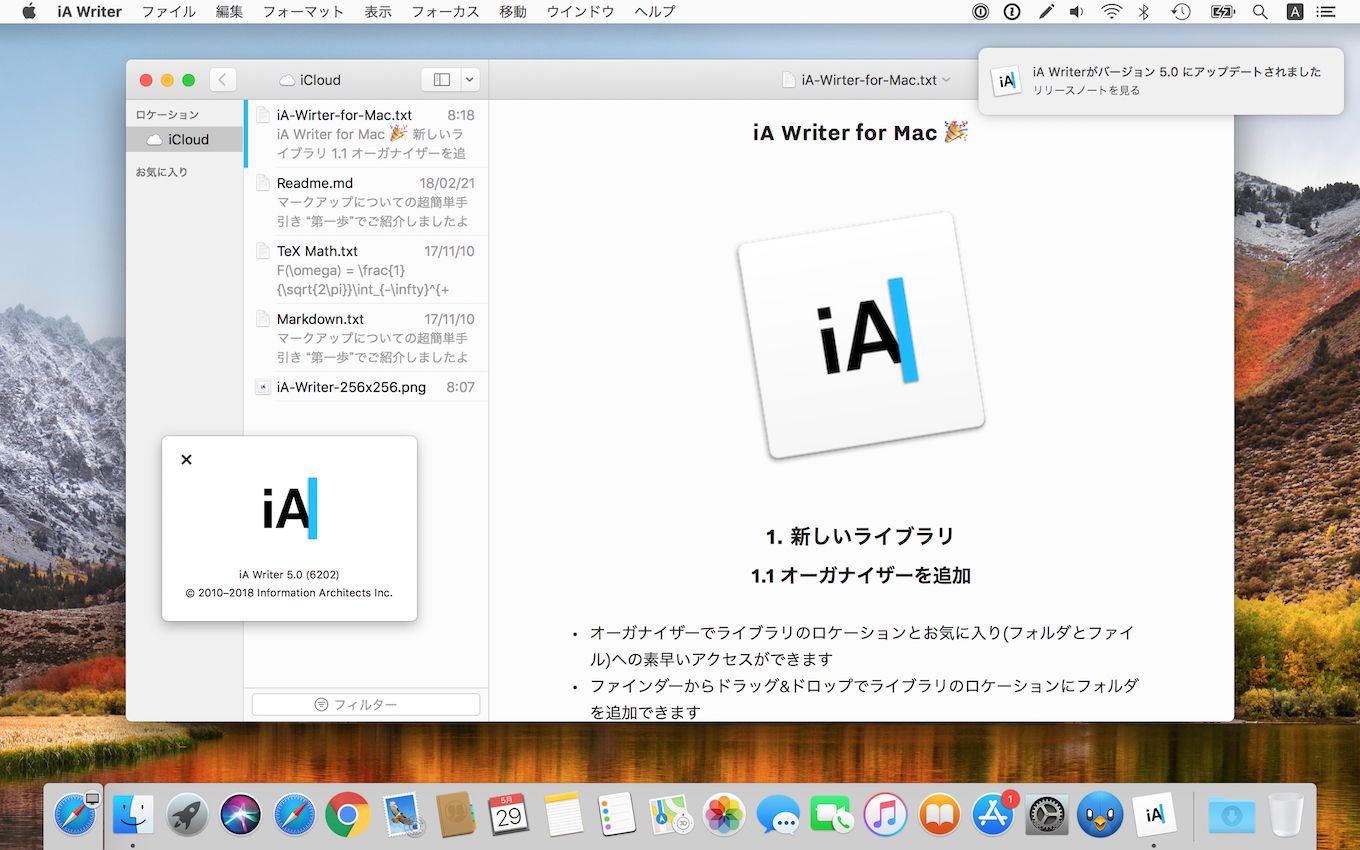Open the ファイル menu
This screenshot has height=850, width=1360.
click(169, 12)
